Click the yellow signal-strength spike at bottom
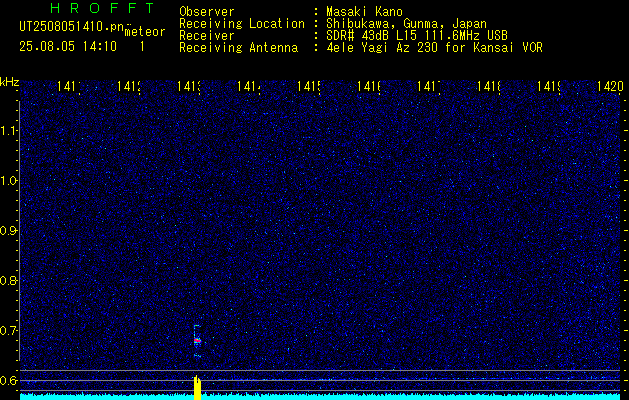Screen dimensions: 629x400 pos(197,388)
